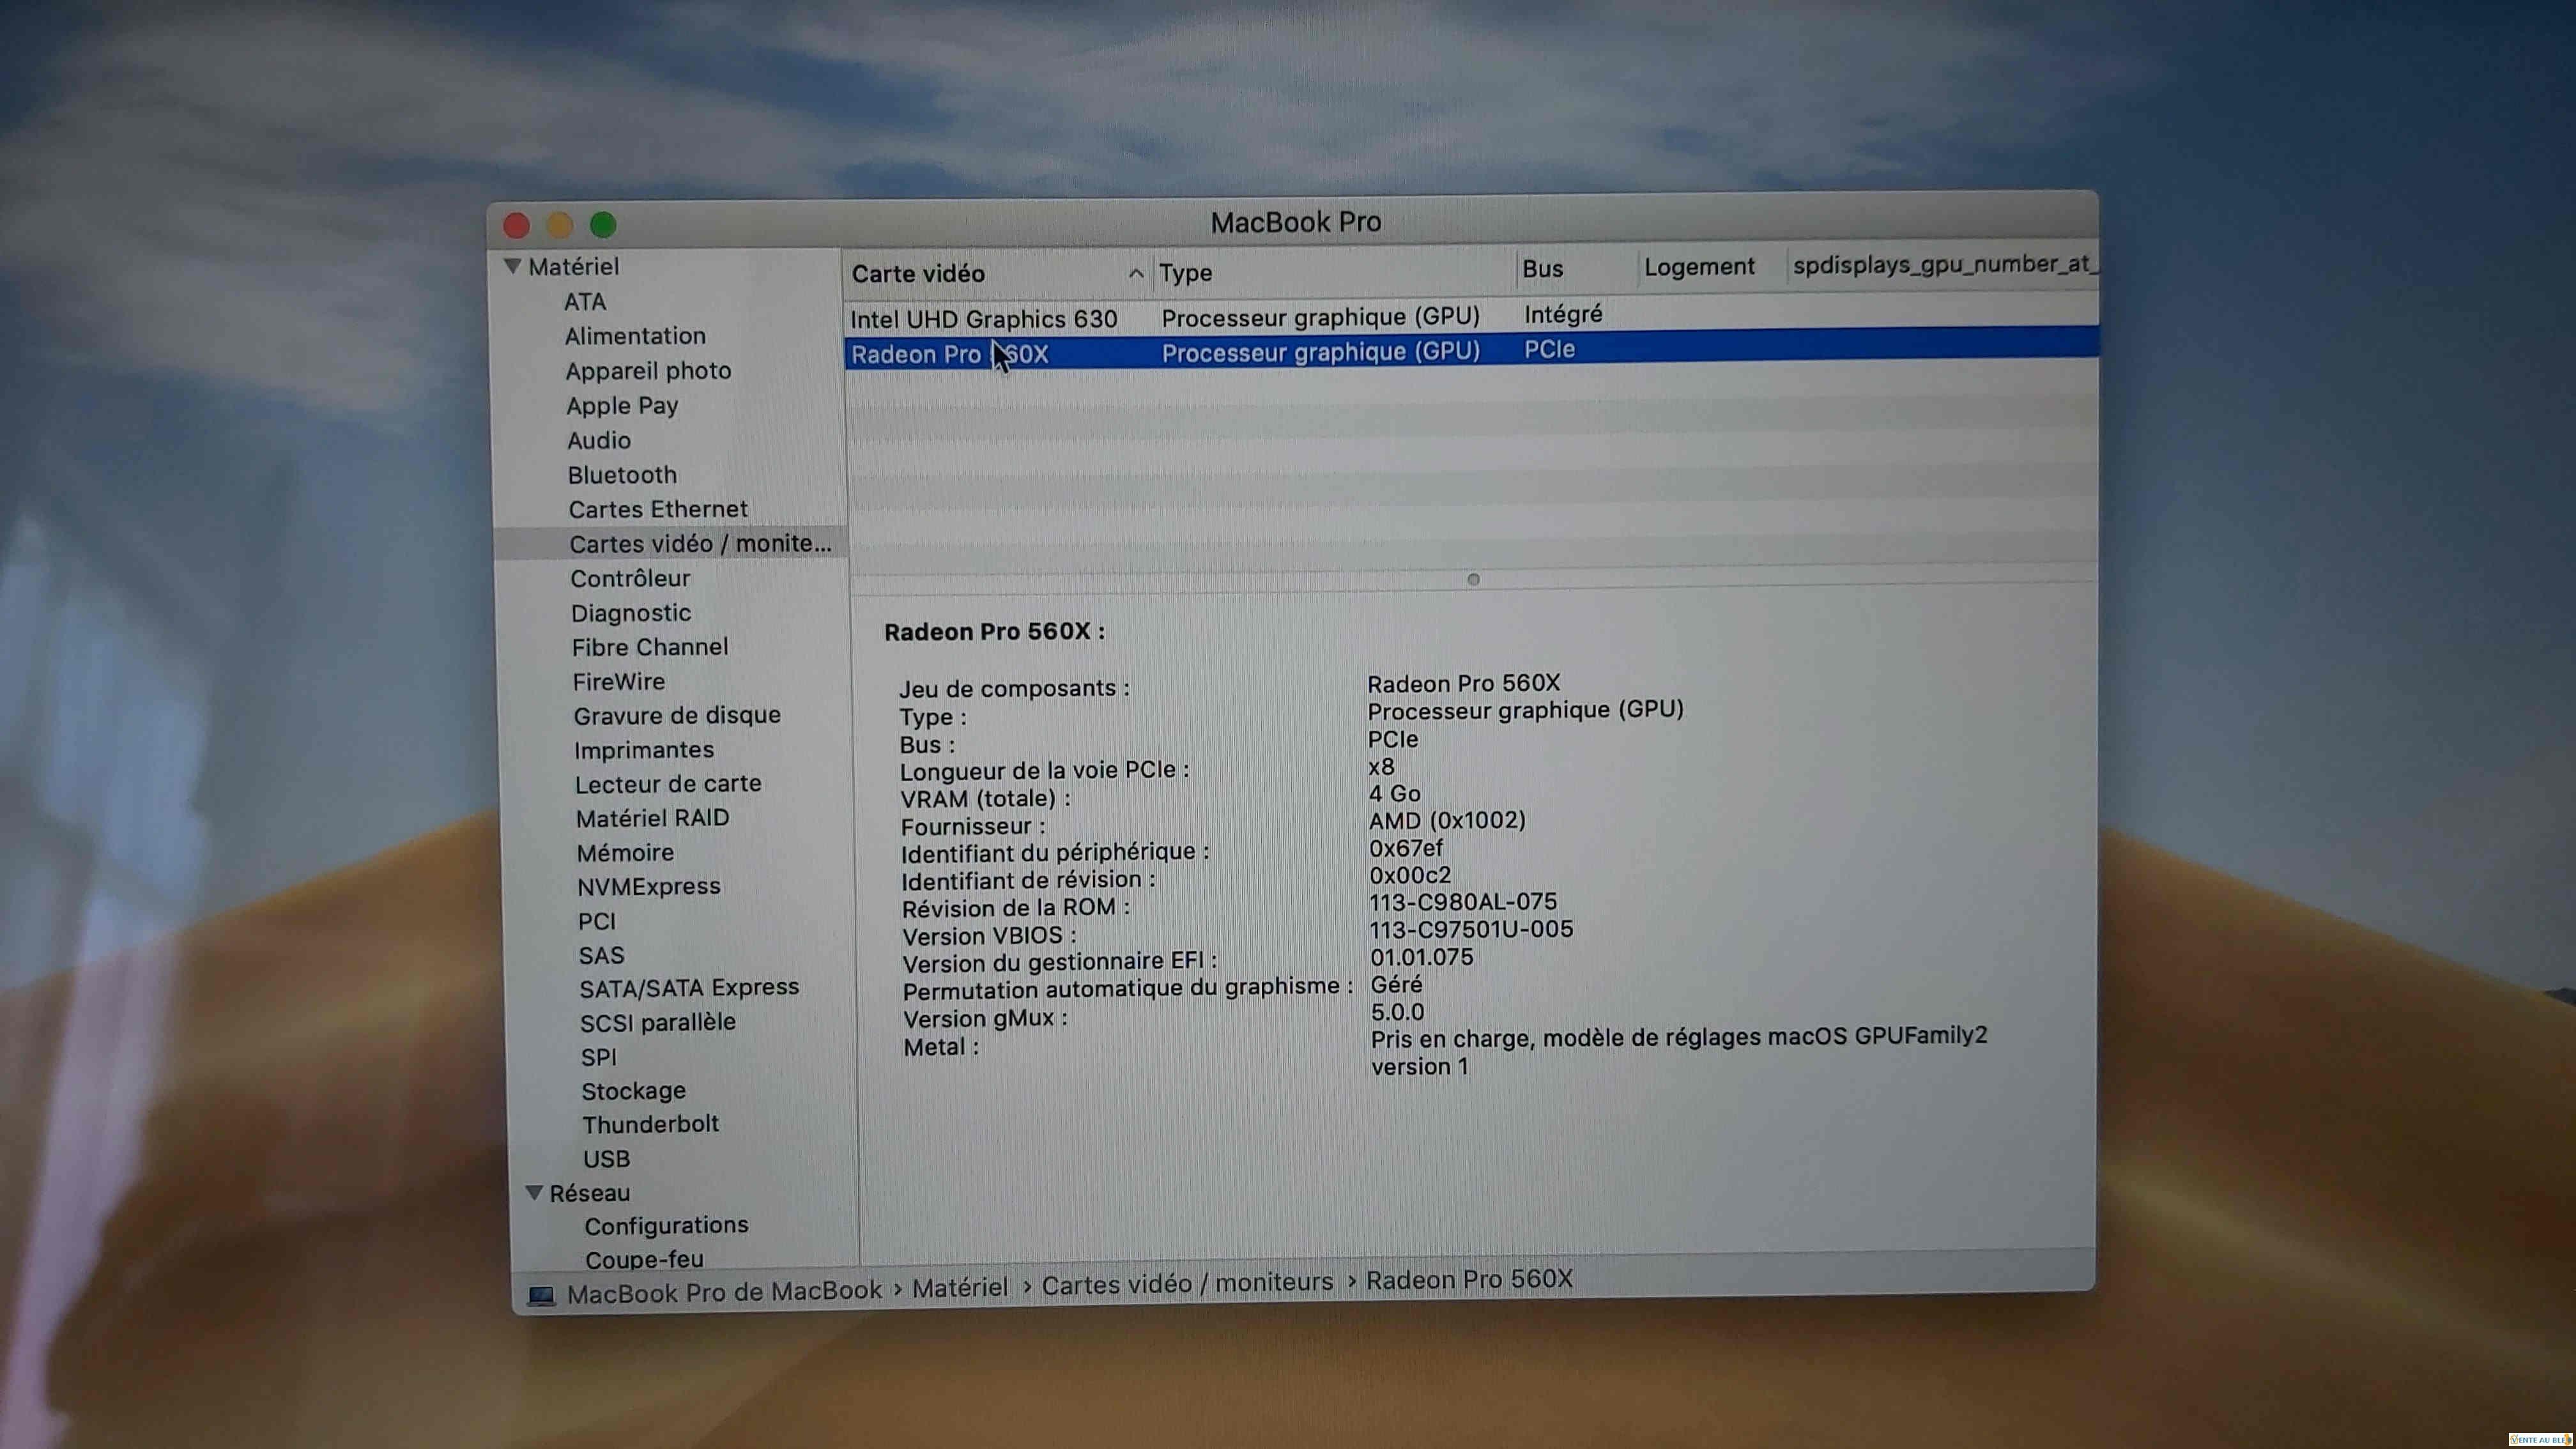
Task: Open Gravure de disque section
Action: pyautogui.click(x=677, y=715)
